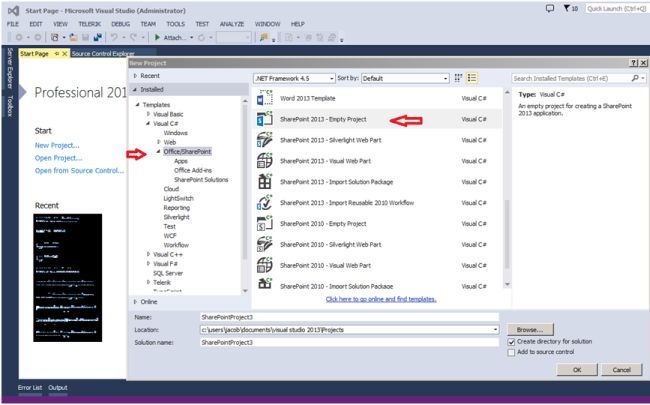The width and height of the screenshot is (650, 405).
Task: Start debugging with the green Attach arrow
Action: coord(158,38)
